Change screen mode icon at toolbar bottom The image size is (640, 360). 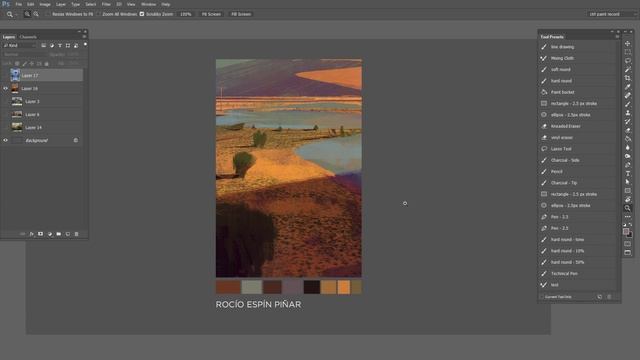pyautogui.click(x=627, y=253)
